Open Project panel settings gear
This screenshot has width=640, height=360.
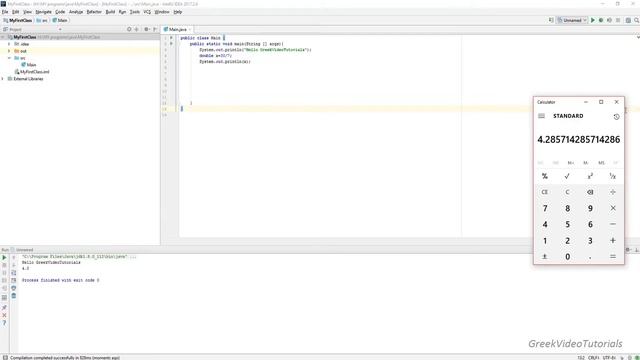(x=146, y=29)
